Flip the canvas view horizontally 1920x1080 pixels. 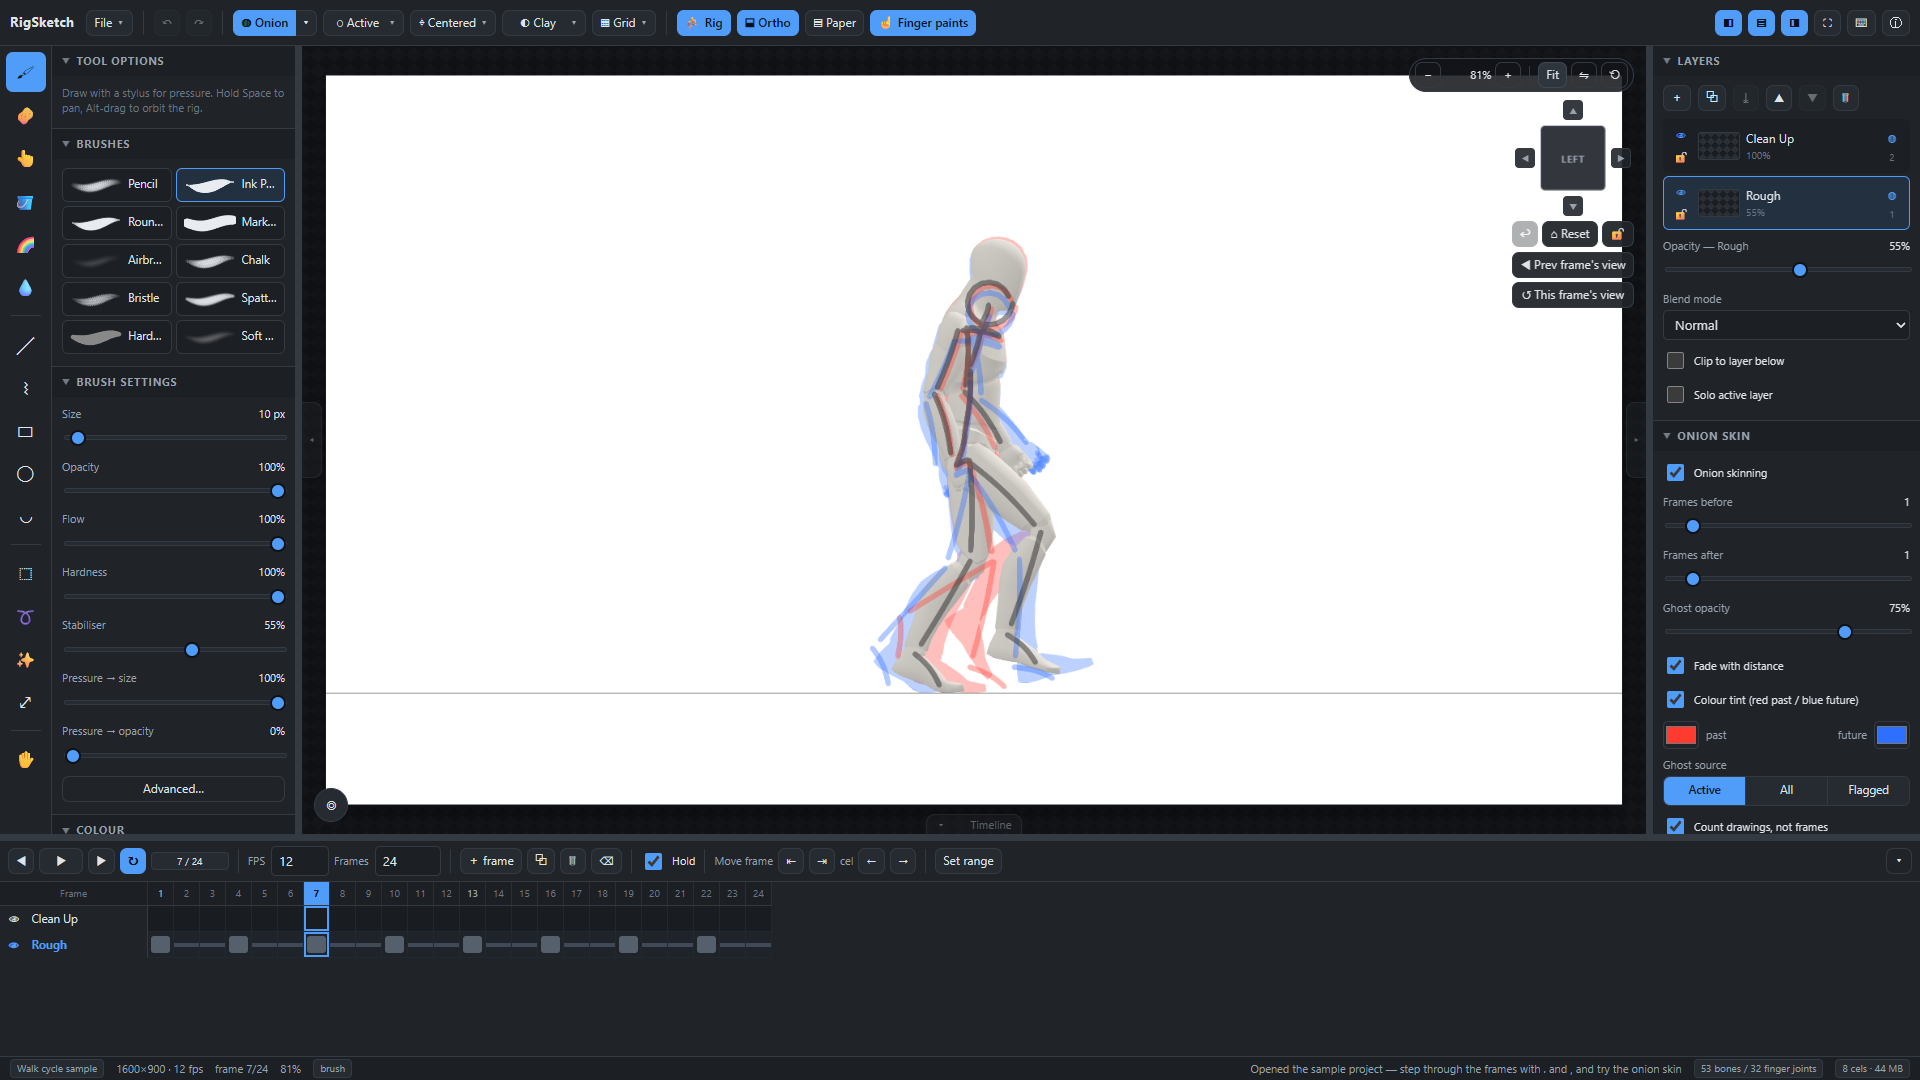pos(1584,75)
